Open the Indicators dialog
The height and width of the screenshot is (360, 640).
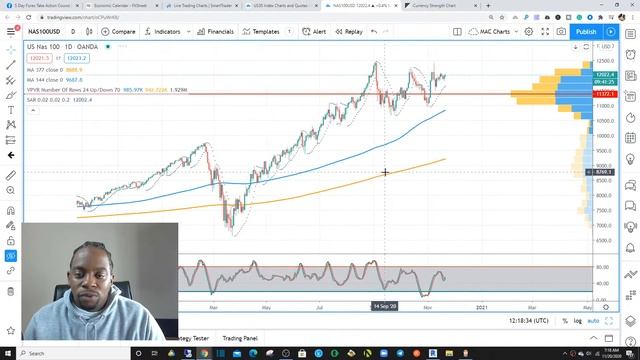tap(162, 32)
